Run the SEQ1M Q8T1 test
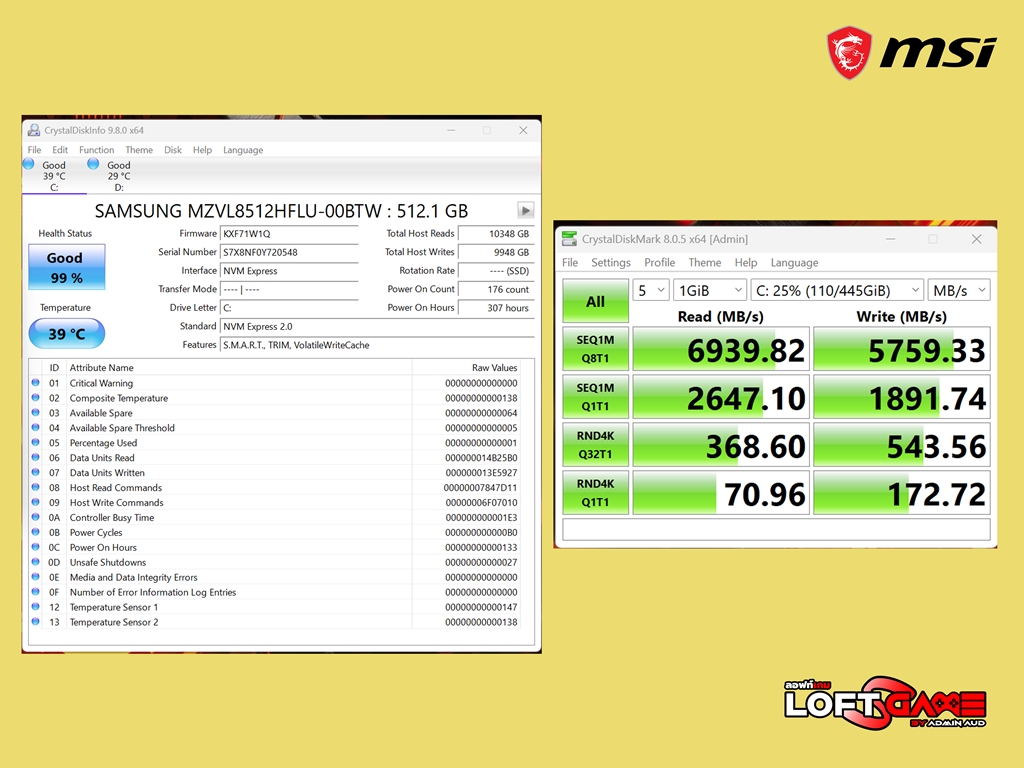This screenshot has height=768, width=1024. click(596, 349)
